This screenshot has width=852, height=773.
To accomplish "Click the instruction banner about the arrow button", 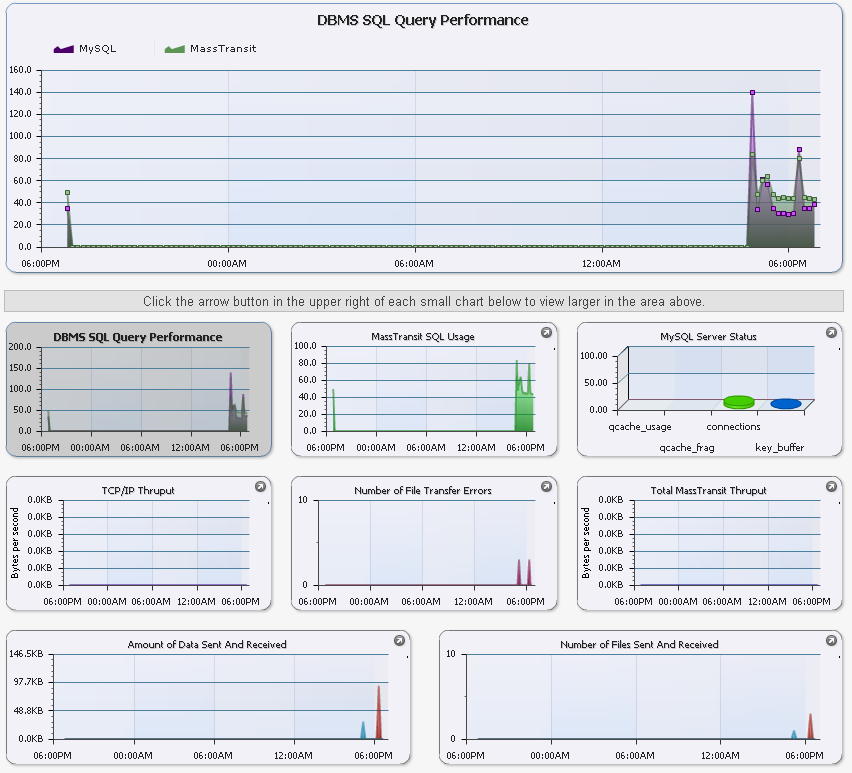I will click(x=424, y=301).
